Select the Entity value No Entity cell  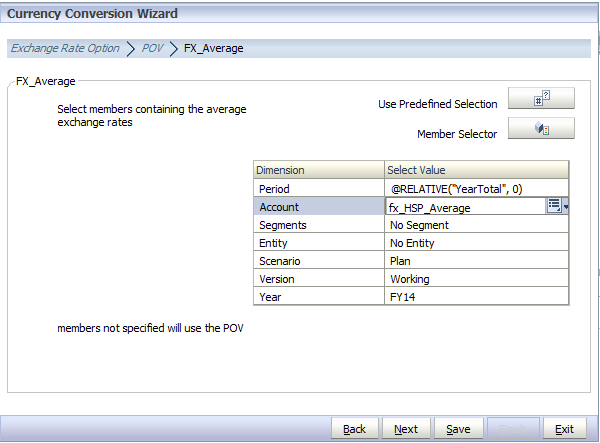point(476,243)
